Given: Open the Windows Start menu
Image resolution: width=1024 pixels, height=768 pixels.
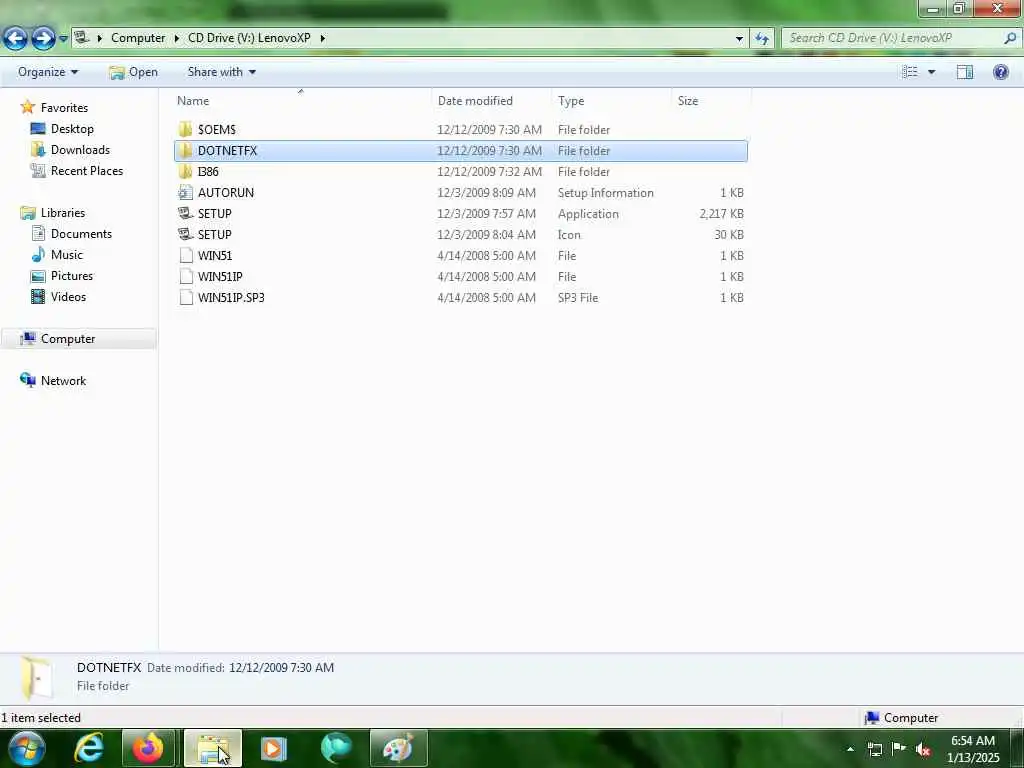Looking at the screenshot, I should 25,748.
